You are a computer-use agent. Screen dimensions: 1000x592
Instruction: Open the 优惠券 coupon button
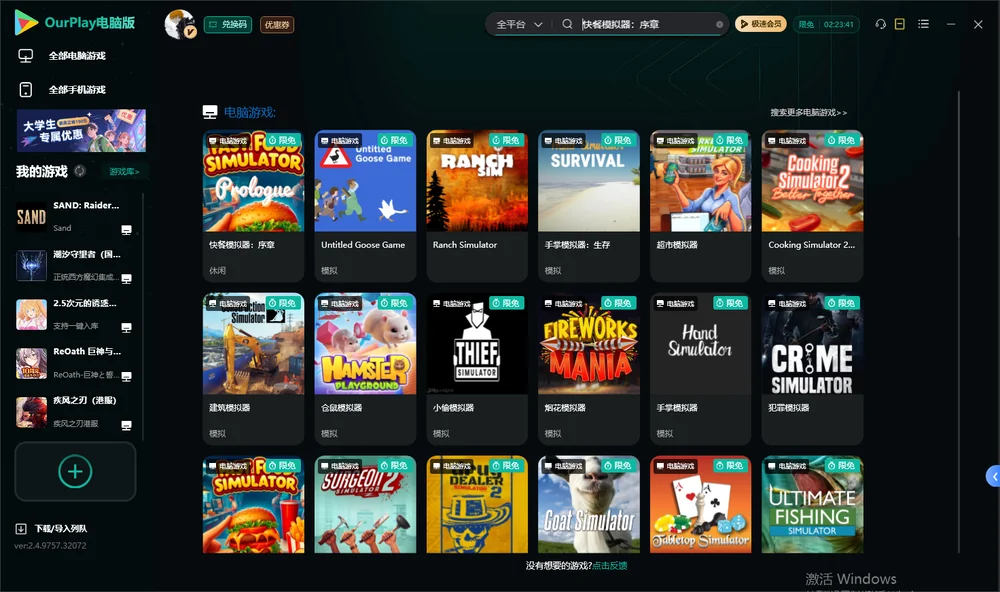tap(277, 24)
